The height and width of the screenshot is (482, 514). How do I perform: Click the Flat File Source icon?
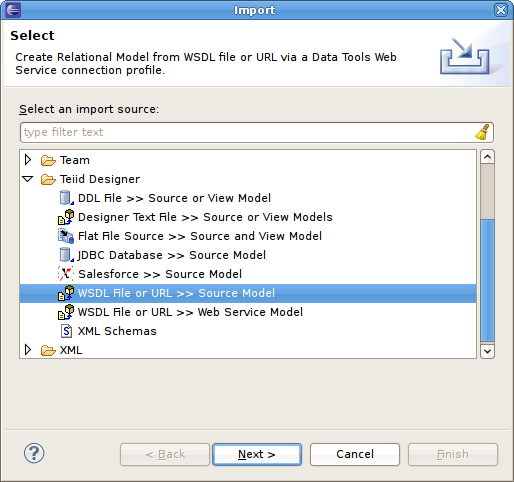point(66,236)
